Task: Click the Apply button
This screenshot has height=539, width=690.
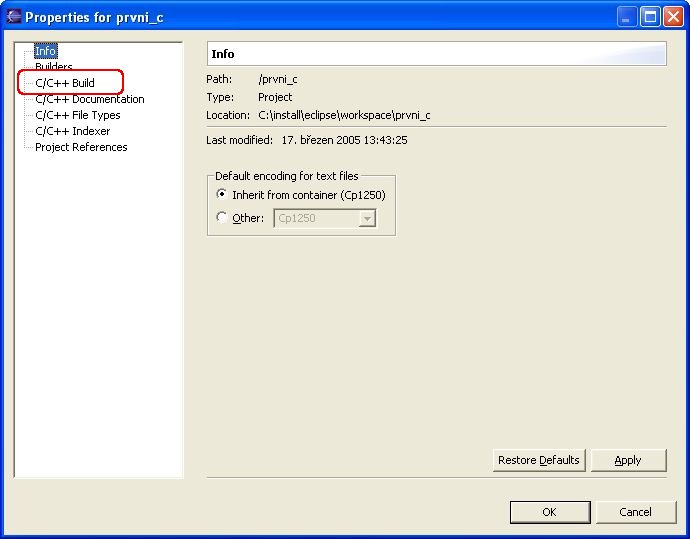Action: click(628, 460)
